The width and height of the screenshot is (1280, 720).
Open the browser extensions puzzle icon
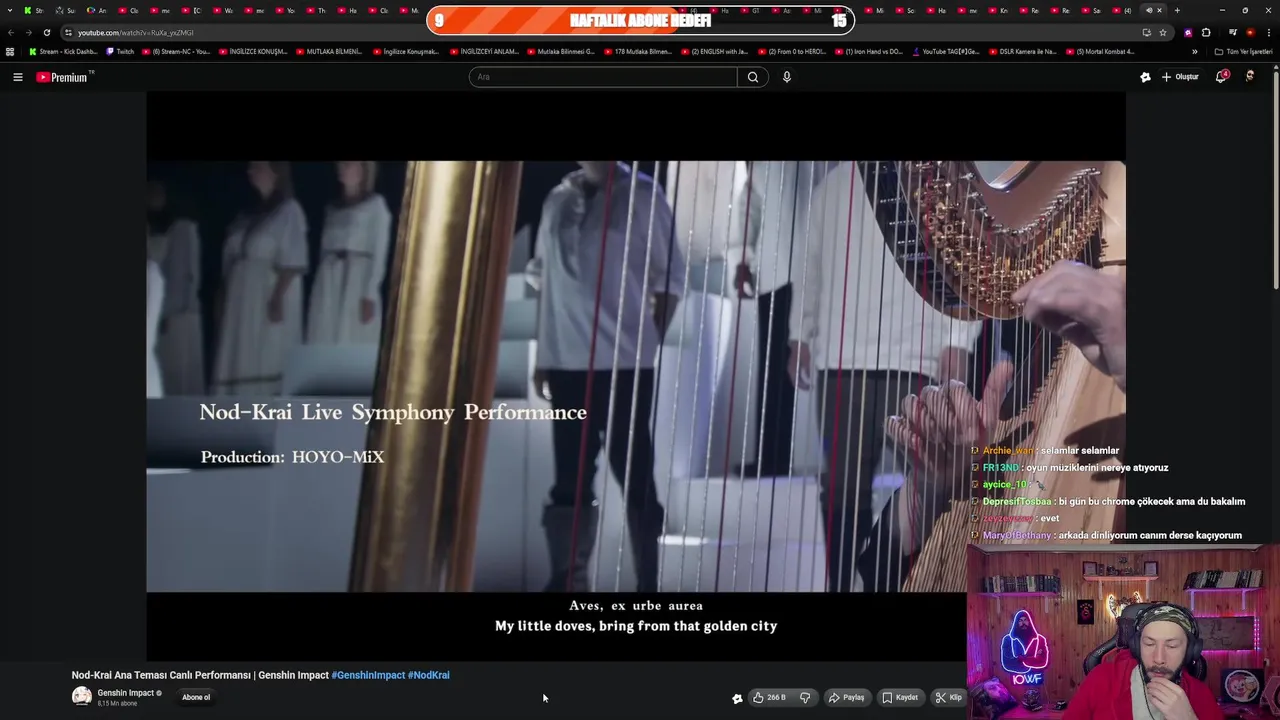pyautogui.click(x=1206, y=32)
